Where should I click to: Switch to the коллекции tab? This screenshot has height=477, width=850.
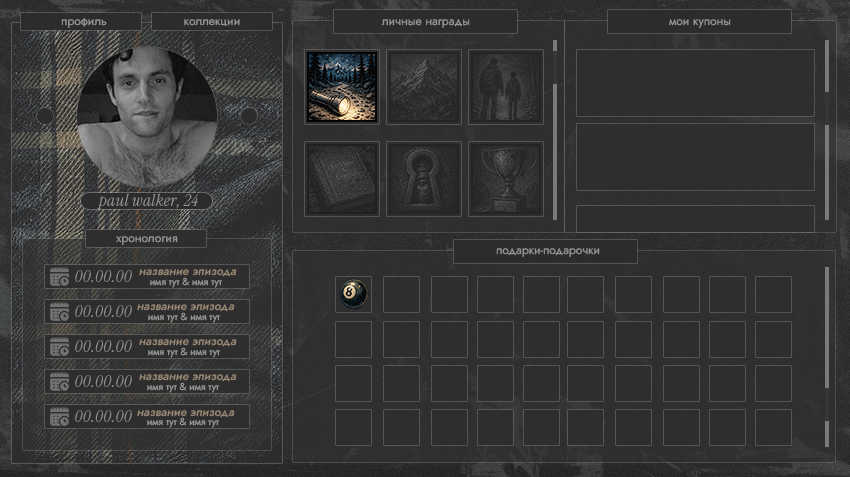[x=212, y=22]
